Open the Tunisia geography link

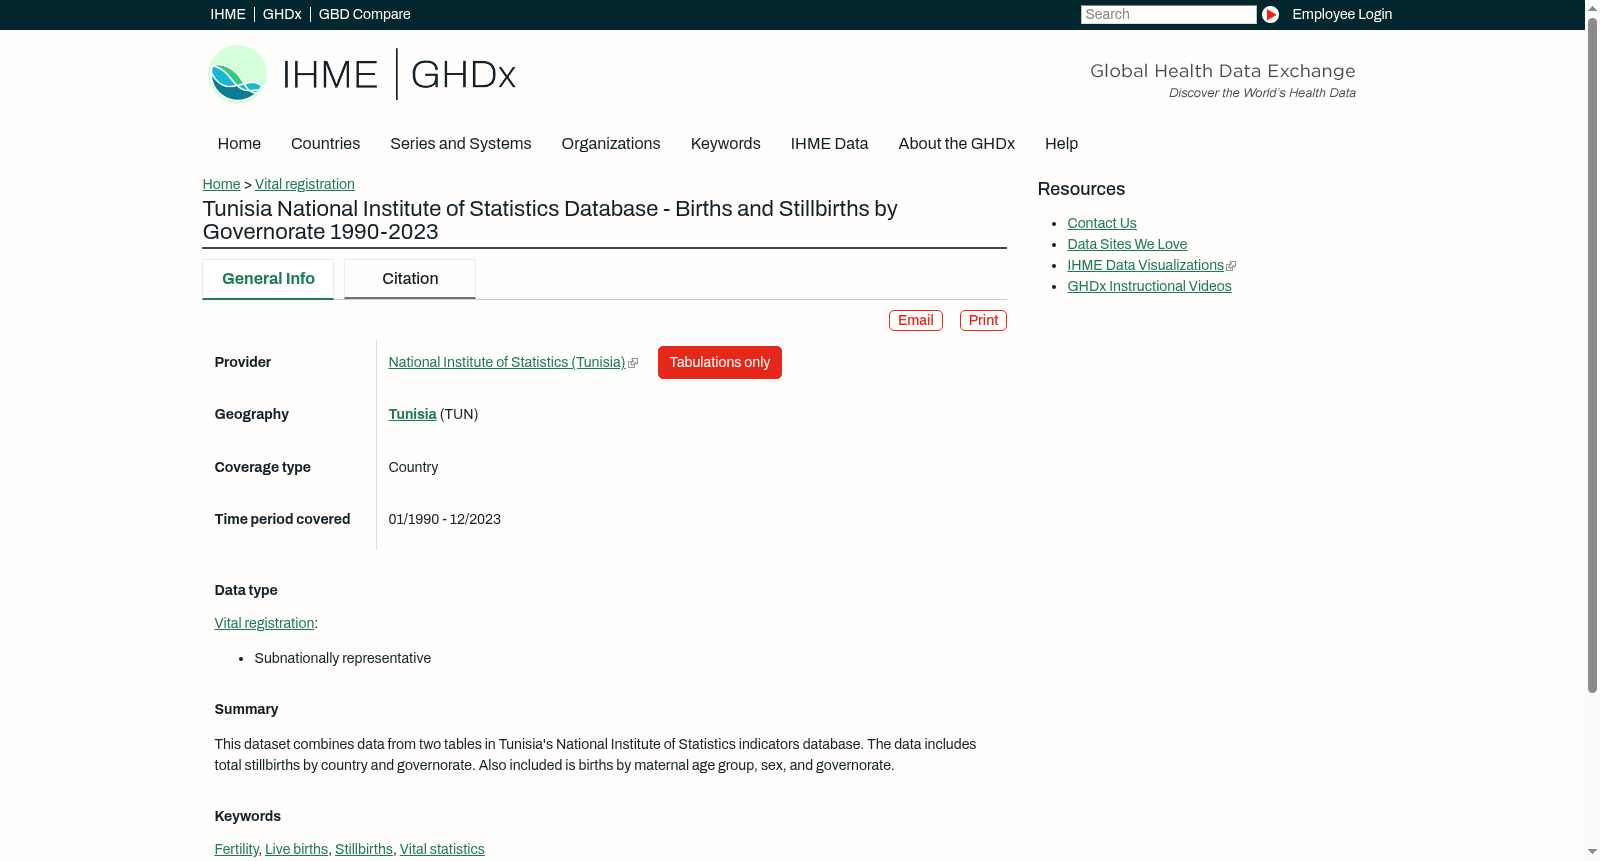[412, 414]
